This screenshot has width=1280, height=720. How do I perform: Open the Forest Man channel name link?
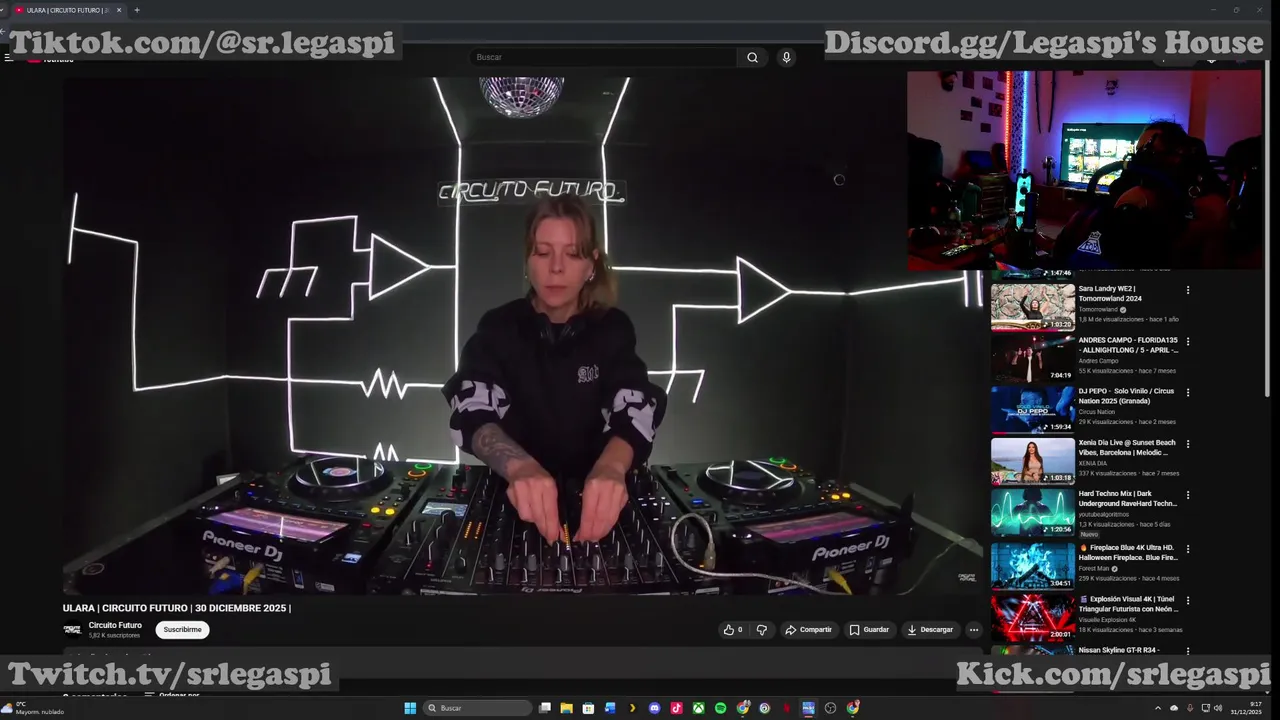pyautogui.click(x=1094, y=569)
